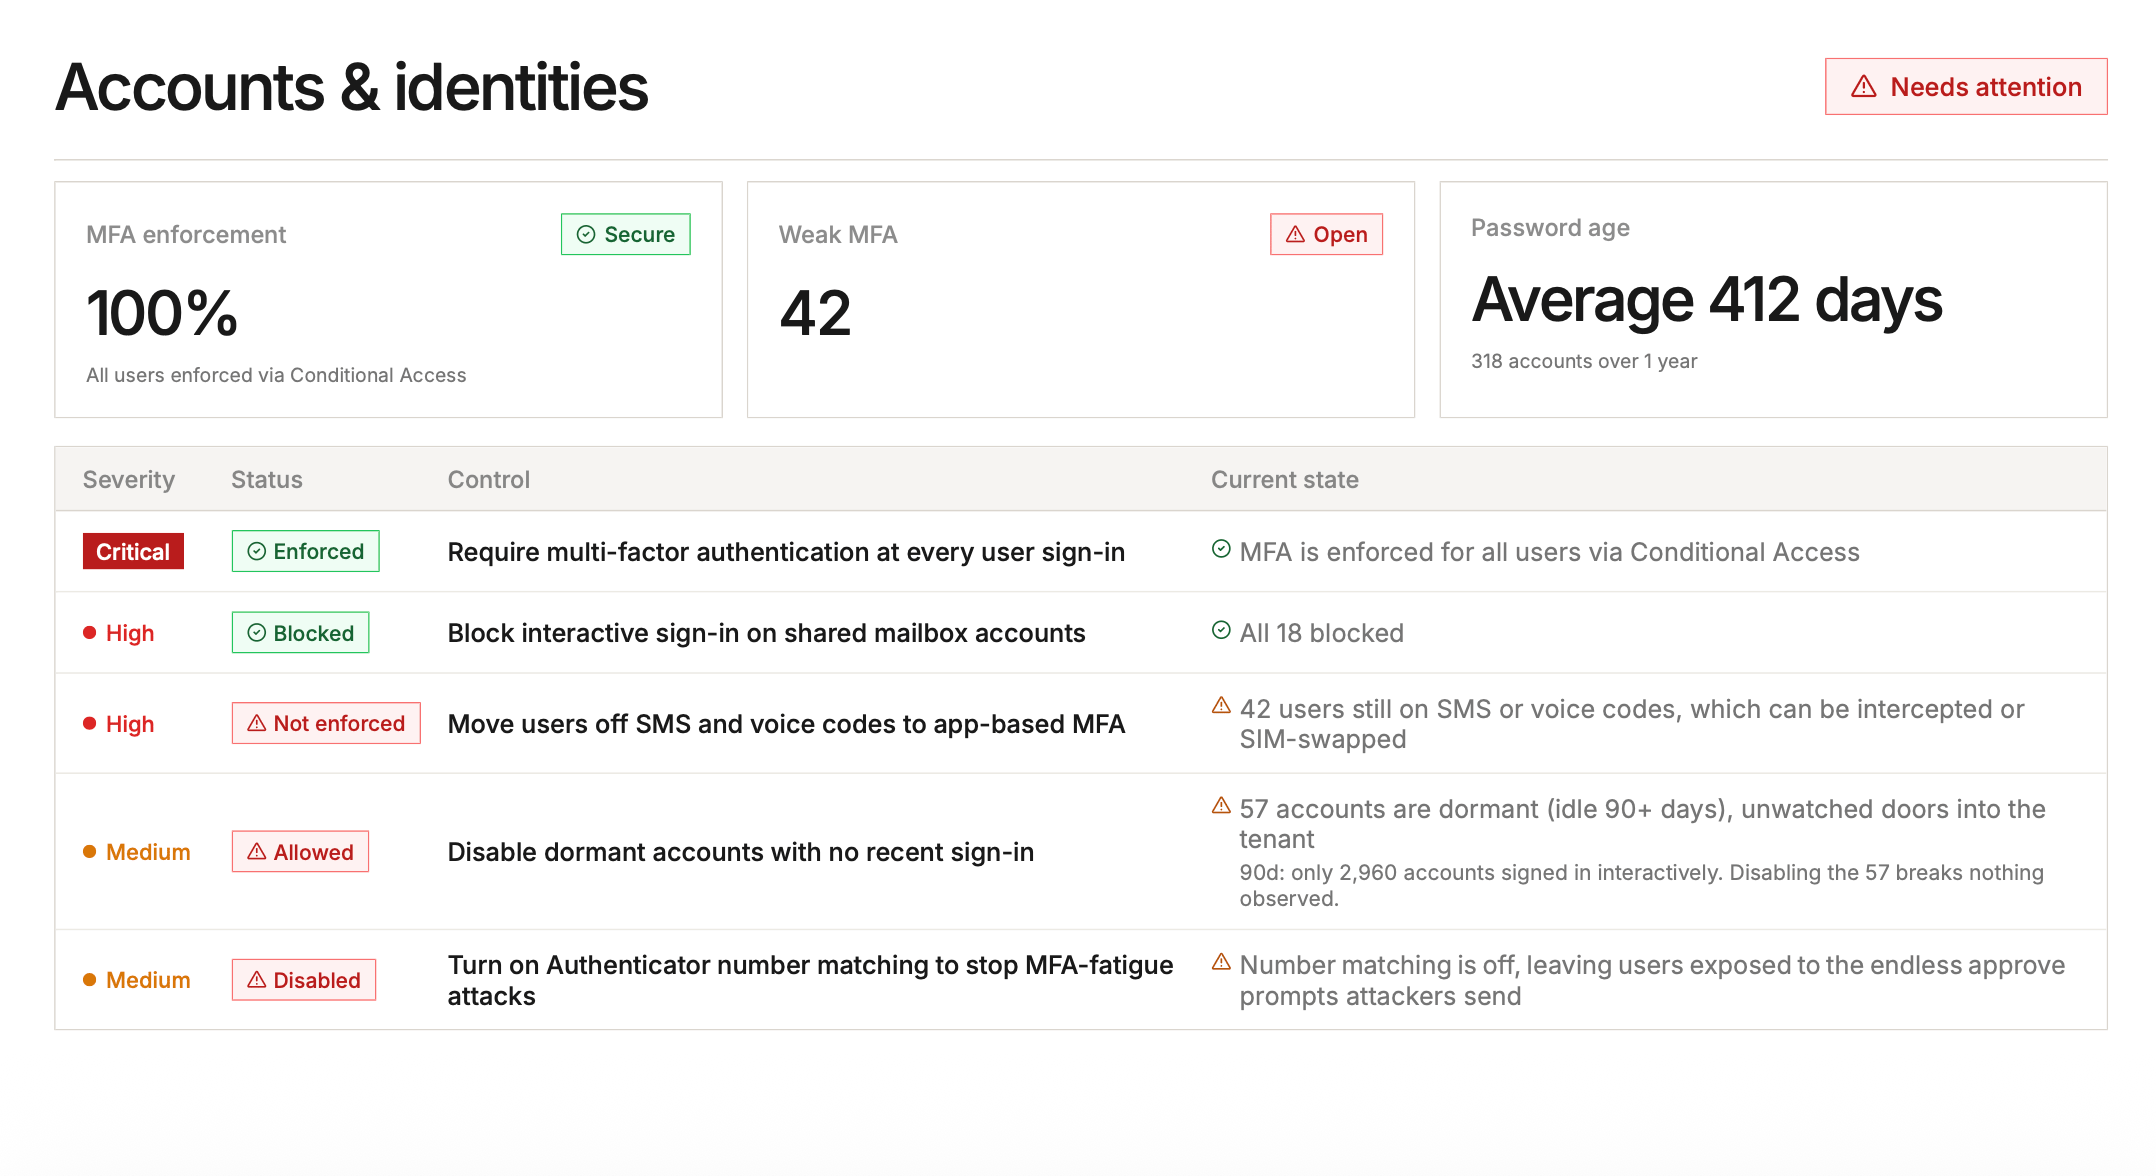Click the 90d: only 2,960 accounts detail note

pos(1641,885)
